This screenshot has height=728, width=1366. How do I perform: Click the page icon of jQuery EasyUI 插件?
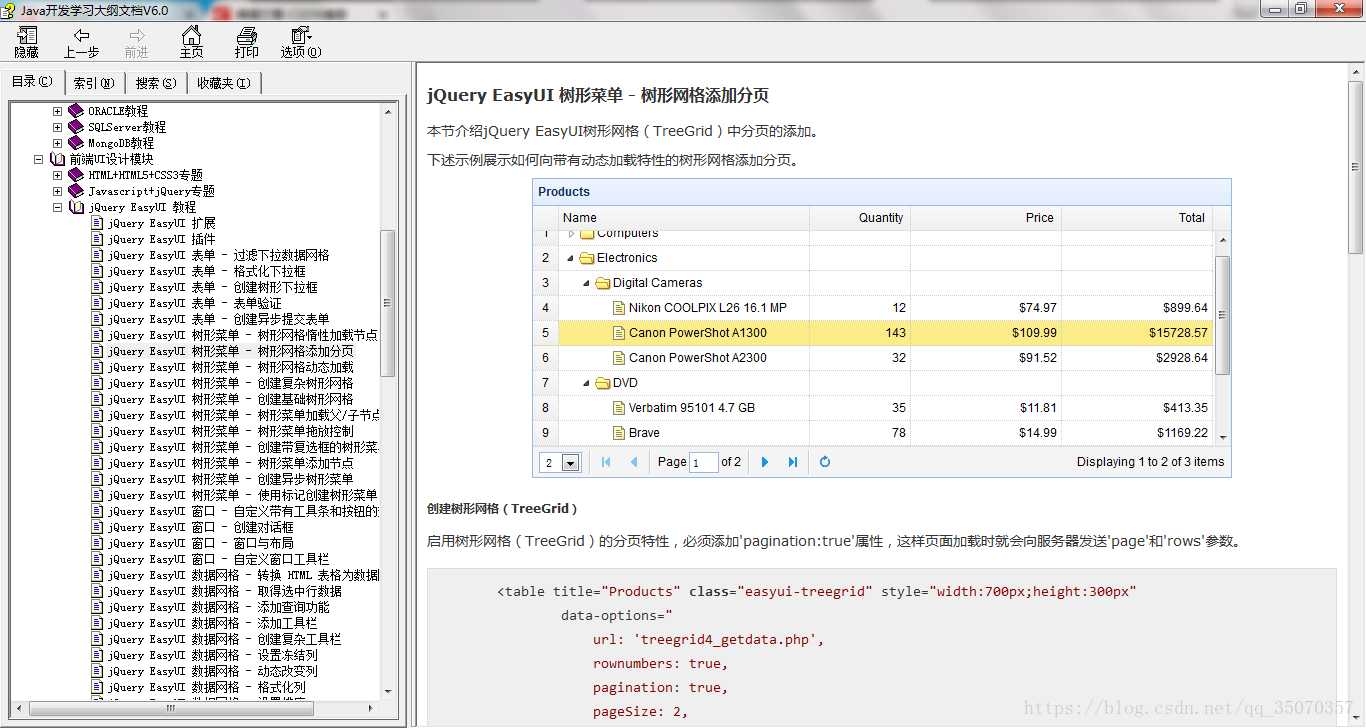[x=97, y=239]
